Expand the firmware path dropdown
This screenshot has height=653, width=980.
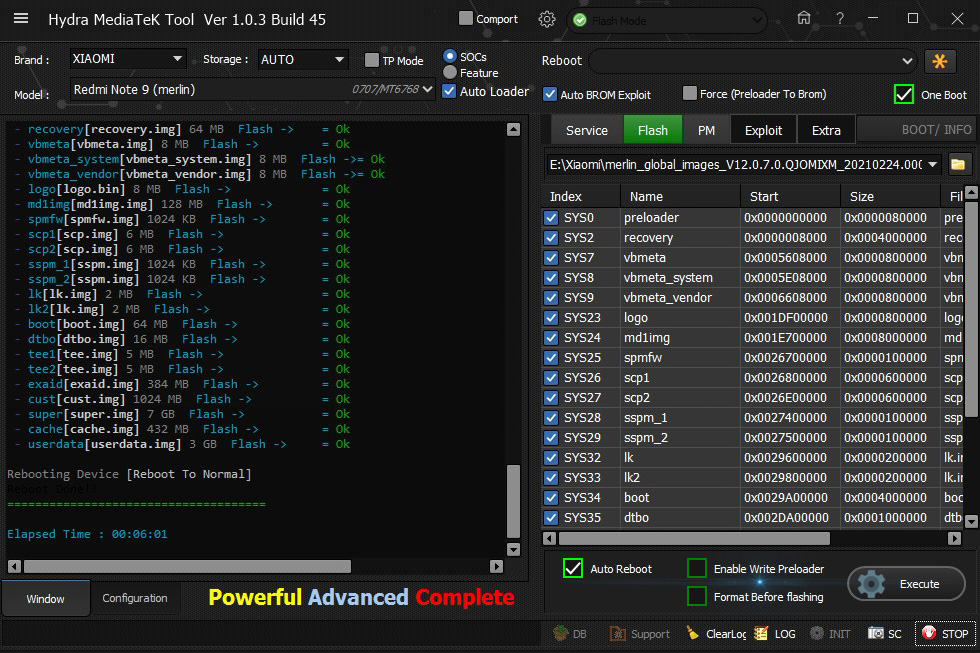pos(932,165)
